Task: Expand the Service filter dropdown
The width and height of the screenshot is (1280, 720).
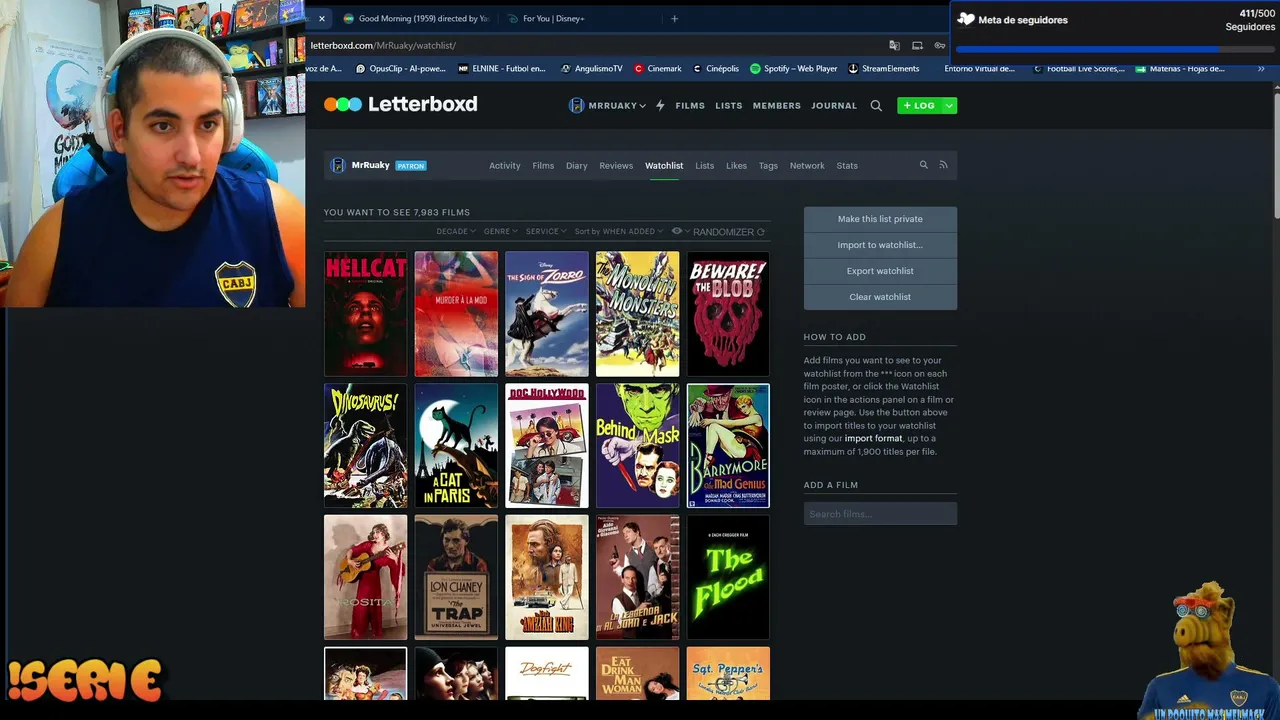Action: tap(546, 231)
